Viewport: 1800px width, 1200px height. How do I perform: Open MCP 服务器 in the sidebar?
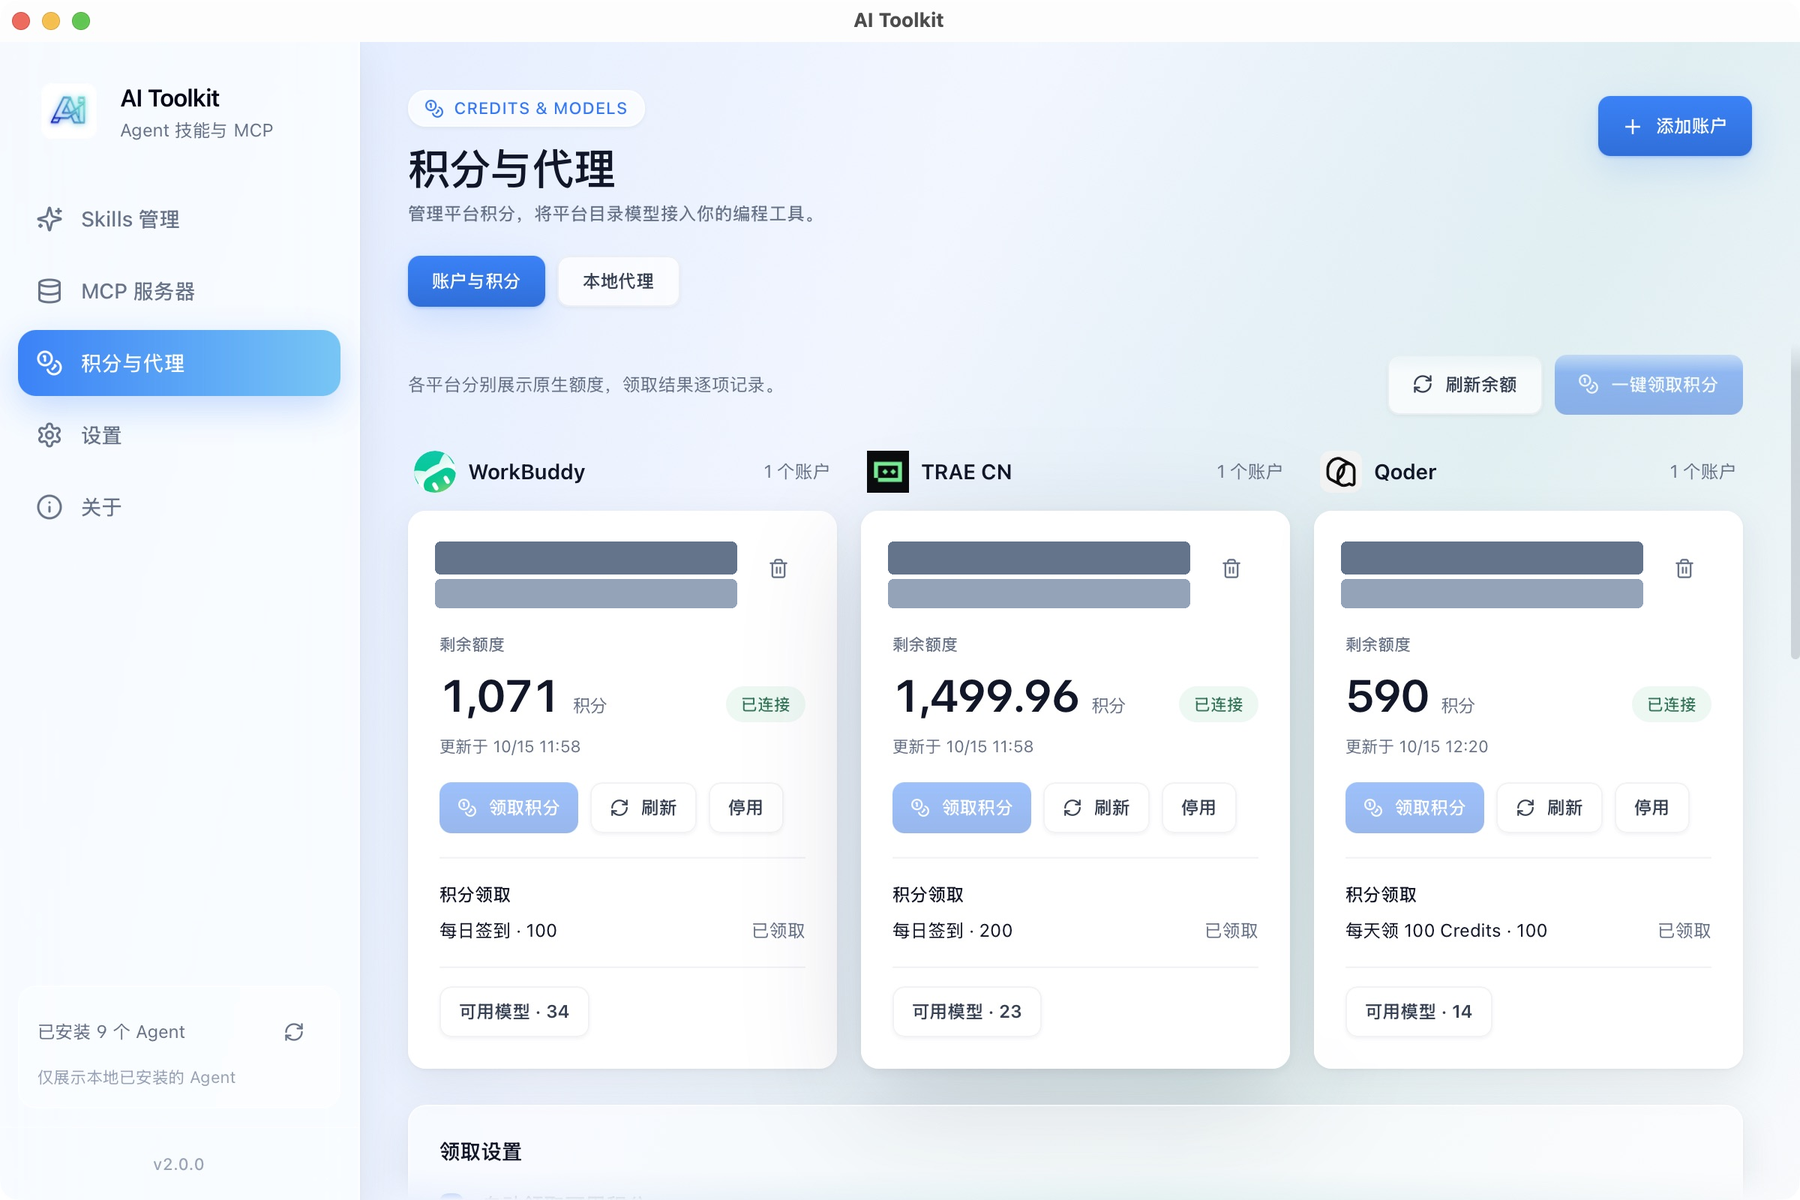[x=179, y=291]
